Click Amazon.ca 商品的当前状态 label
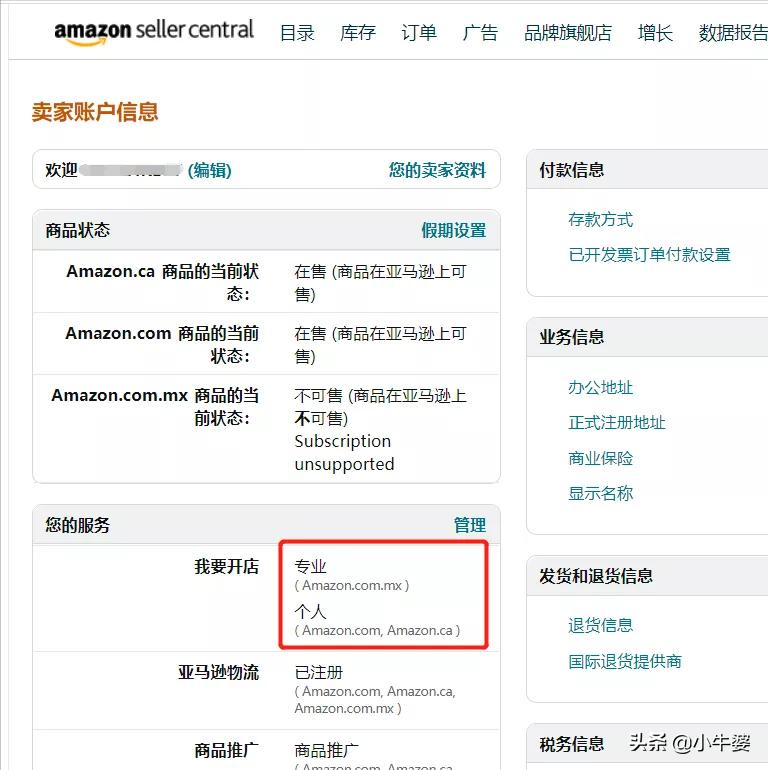This screenshot has height=770, width=768. [x=163, y=282]
